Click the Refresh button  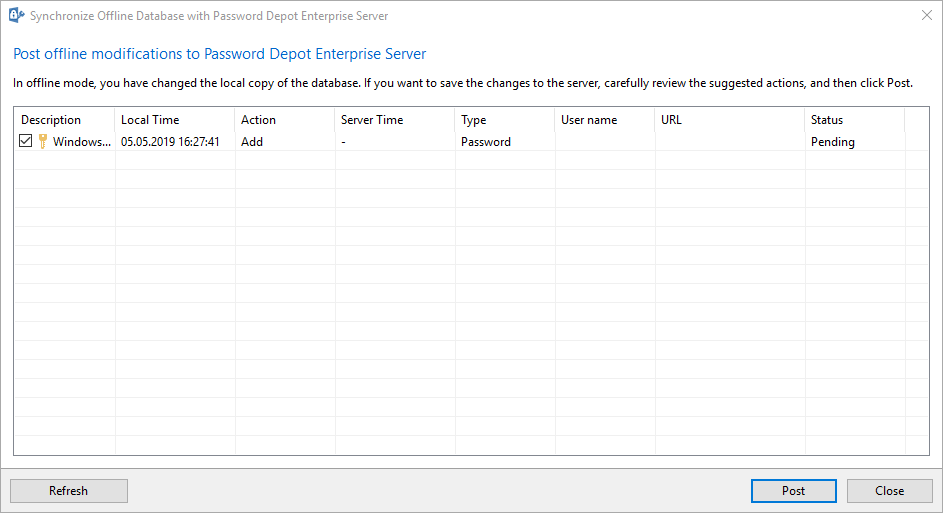(69, 491)
